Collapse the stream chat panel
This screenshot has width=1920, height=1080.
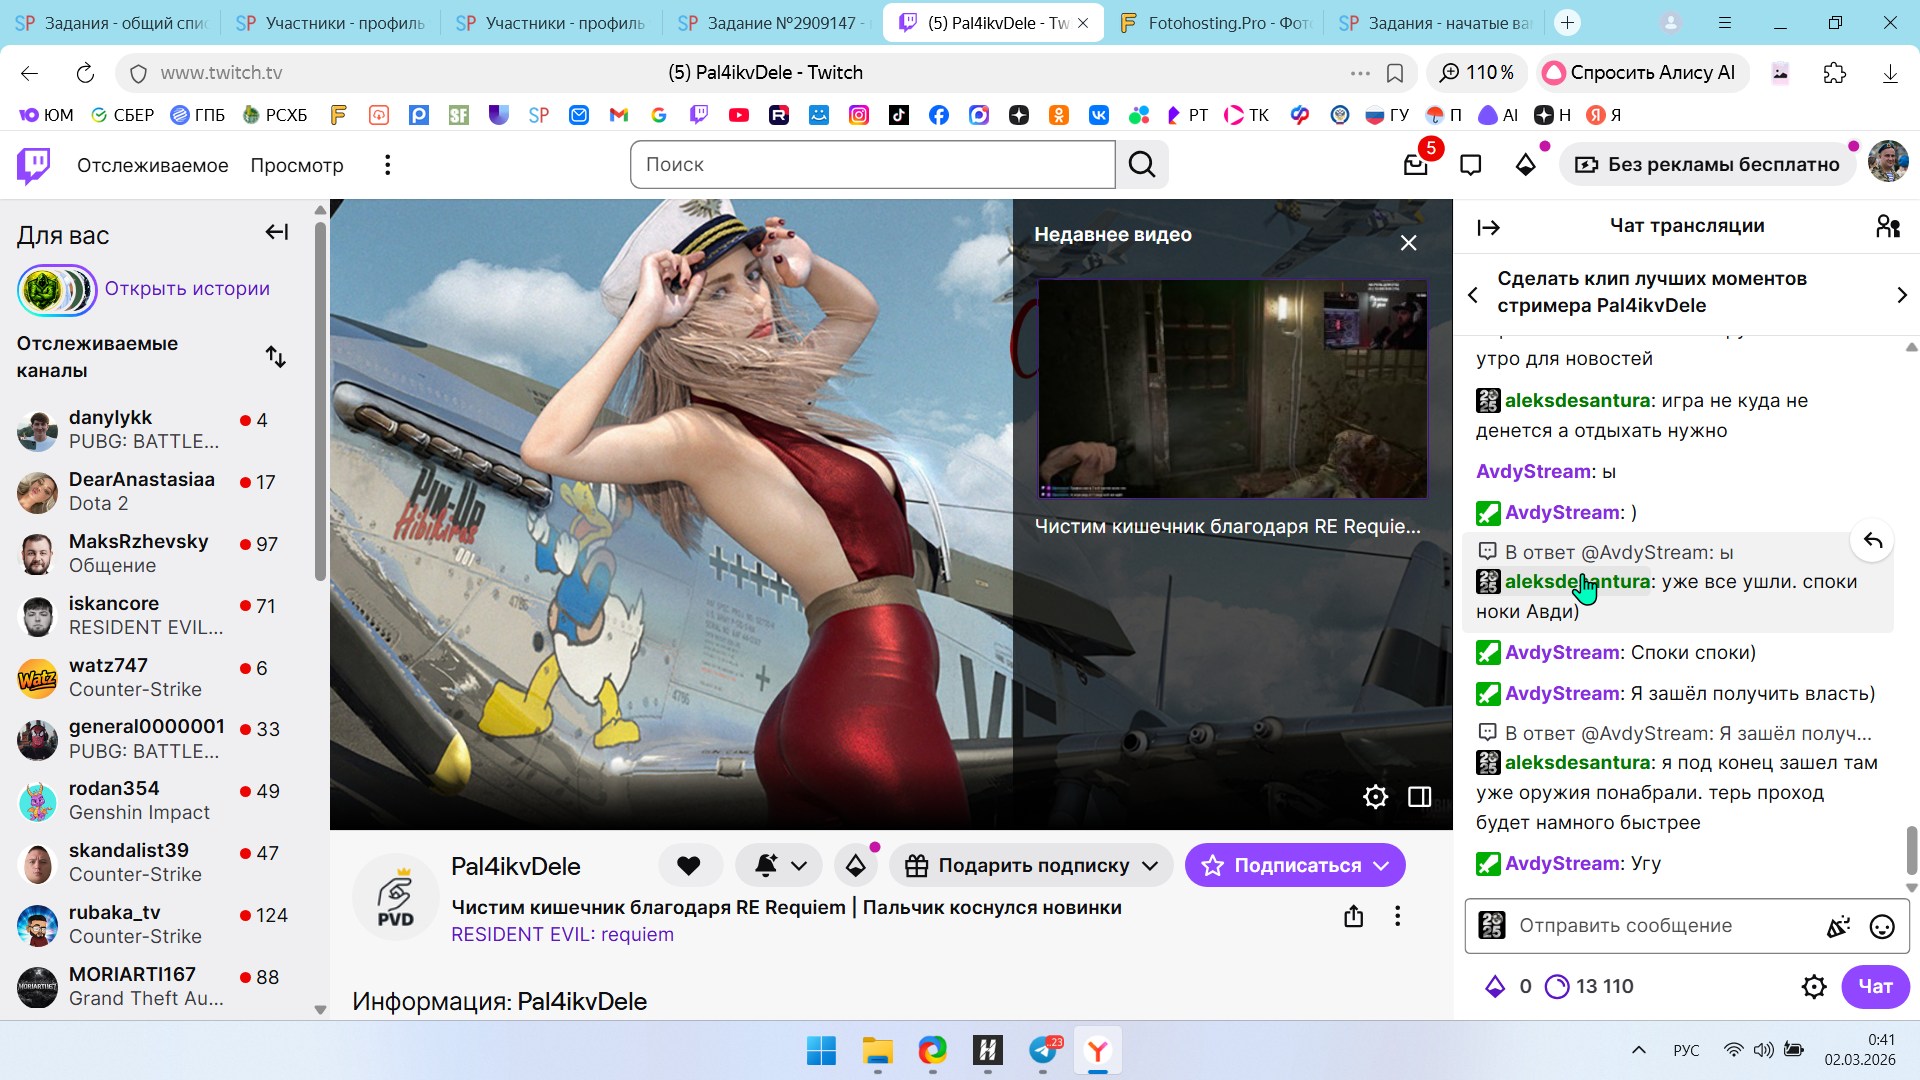pos(1488,228)
